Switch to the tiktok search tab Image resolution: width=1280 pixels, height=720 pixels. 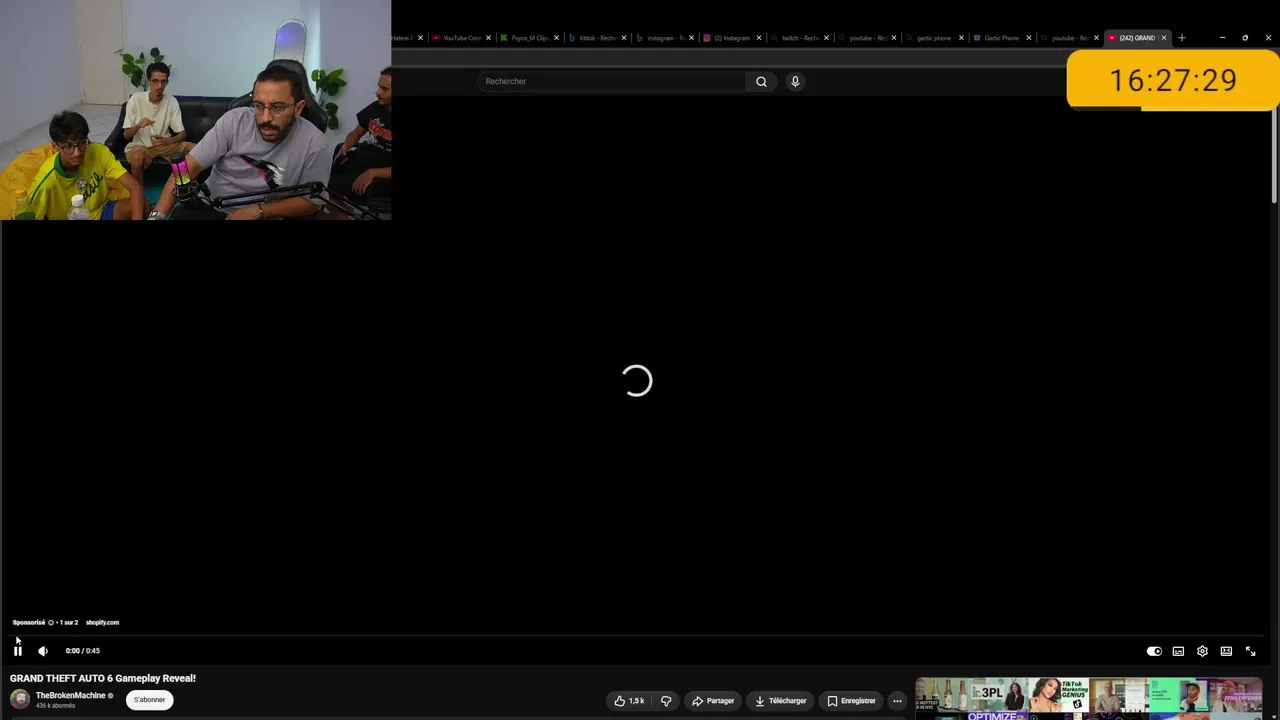(x=595, y=38)
